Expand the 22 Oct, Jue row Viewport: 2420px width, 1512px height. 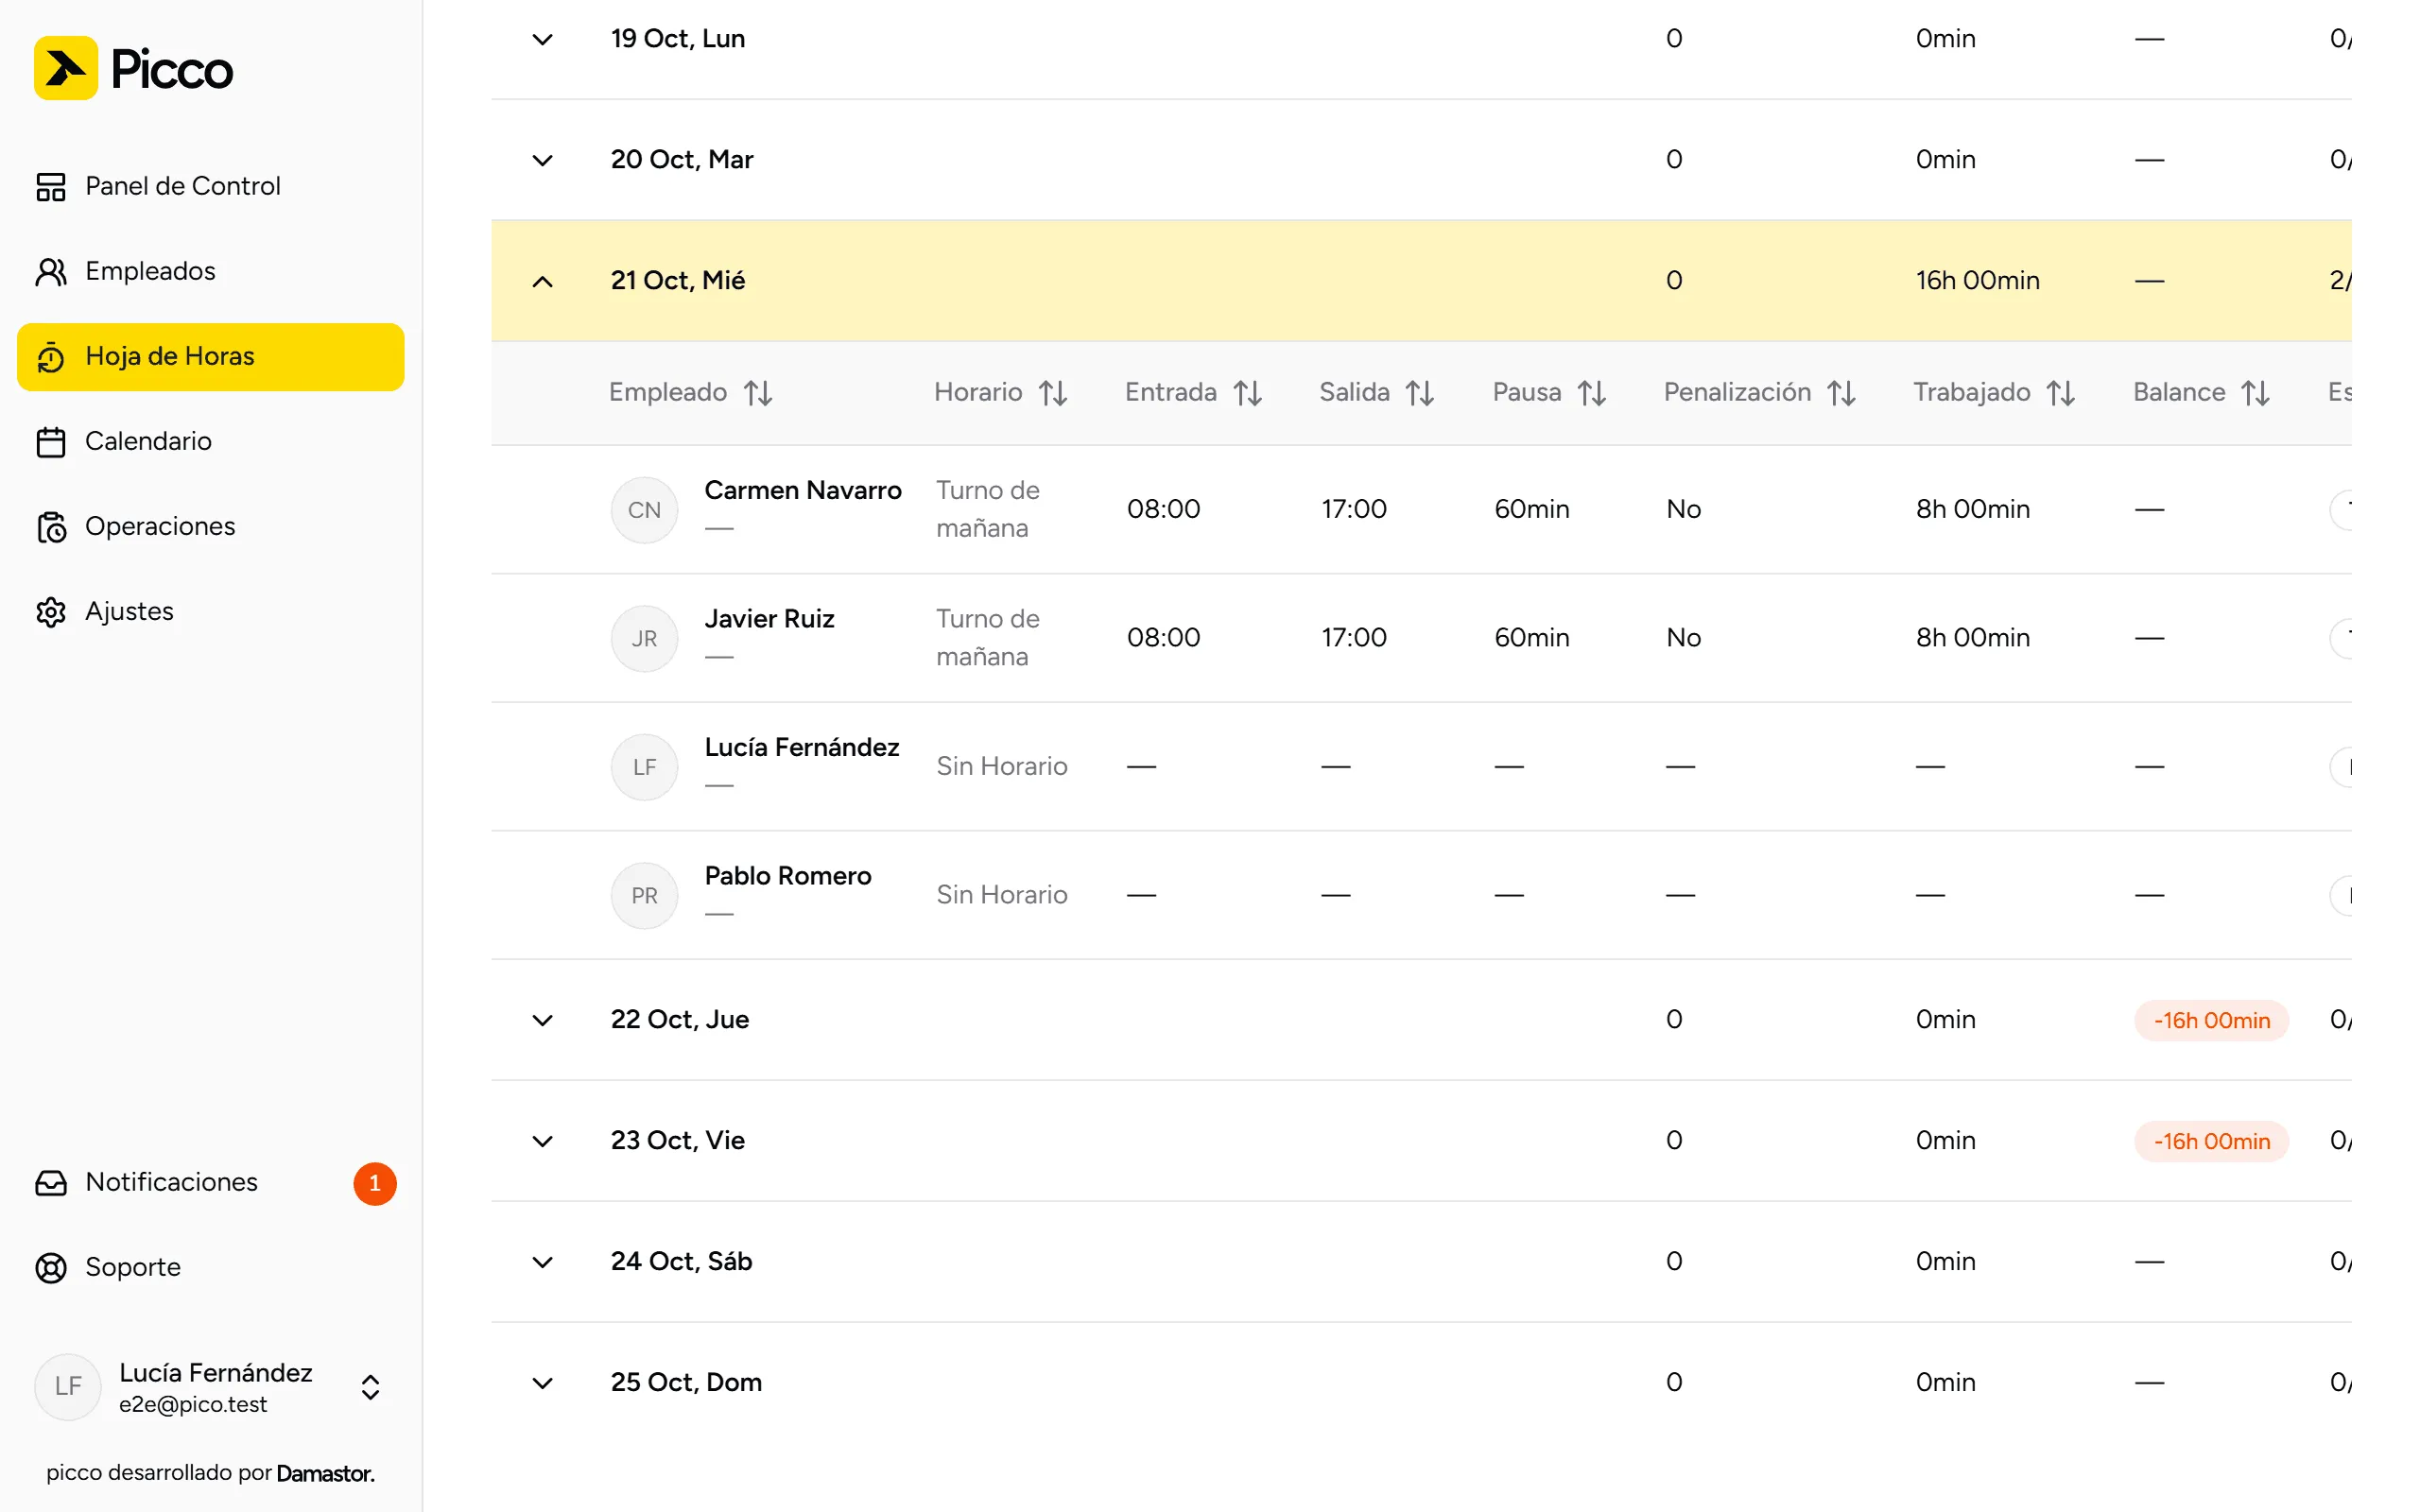click(542, 1020)
